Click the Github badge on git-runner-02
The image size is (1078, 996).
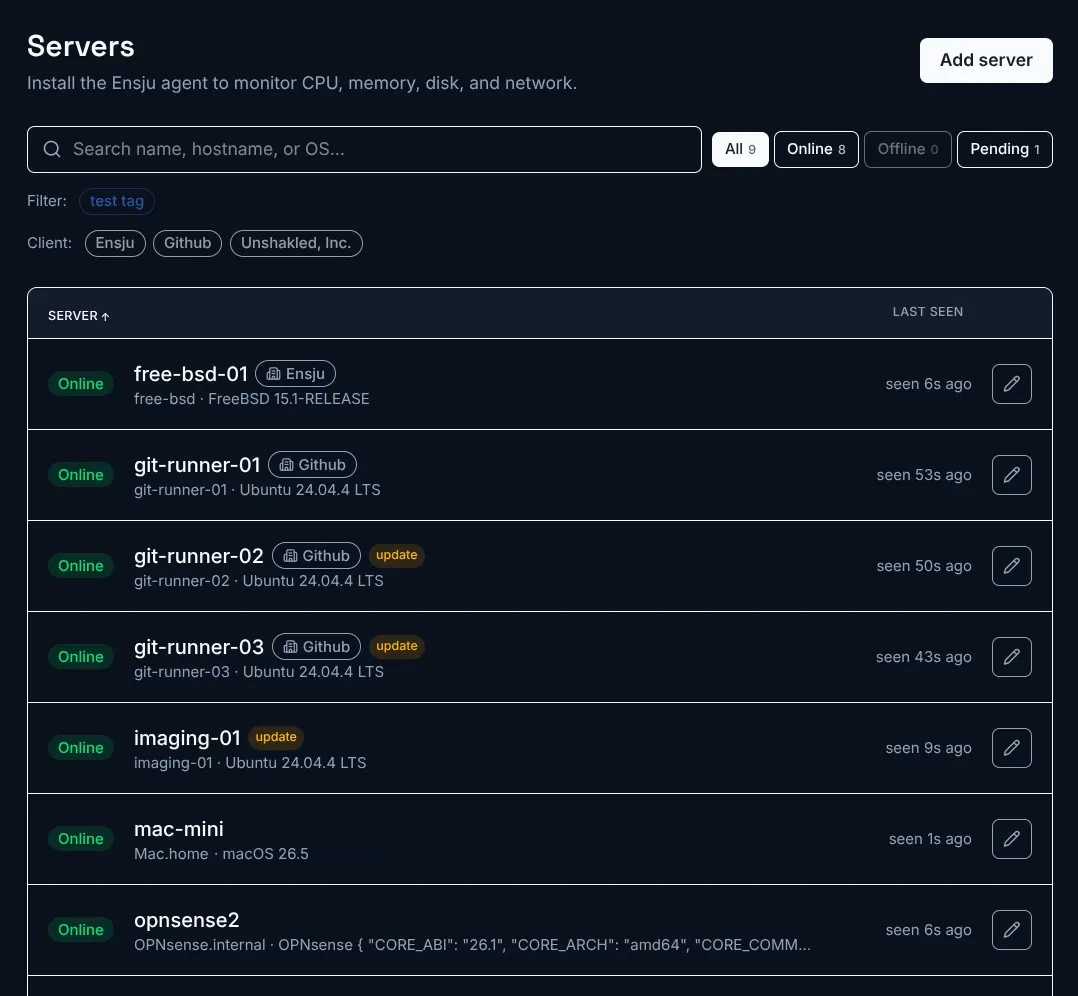click(316, 555)
